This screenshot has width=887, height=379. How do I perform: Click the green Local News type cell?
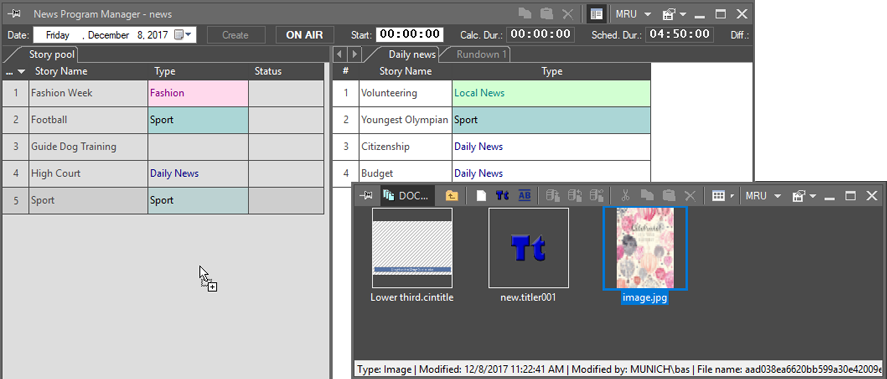pyautogui.click(x=552, y=93)
